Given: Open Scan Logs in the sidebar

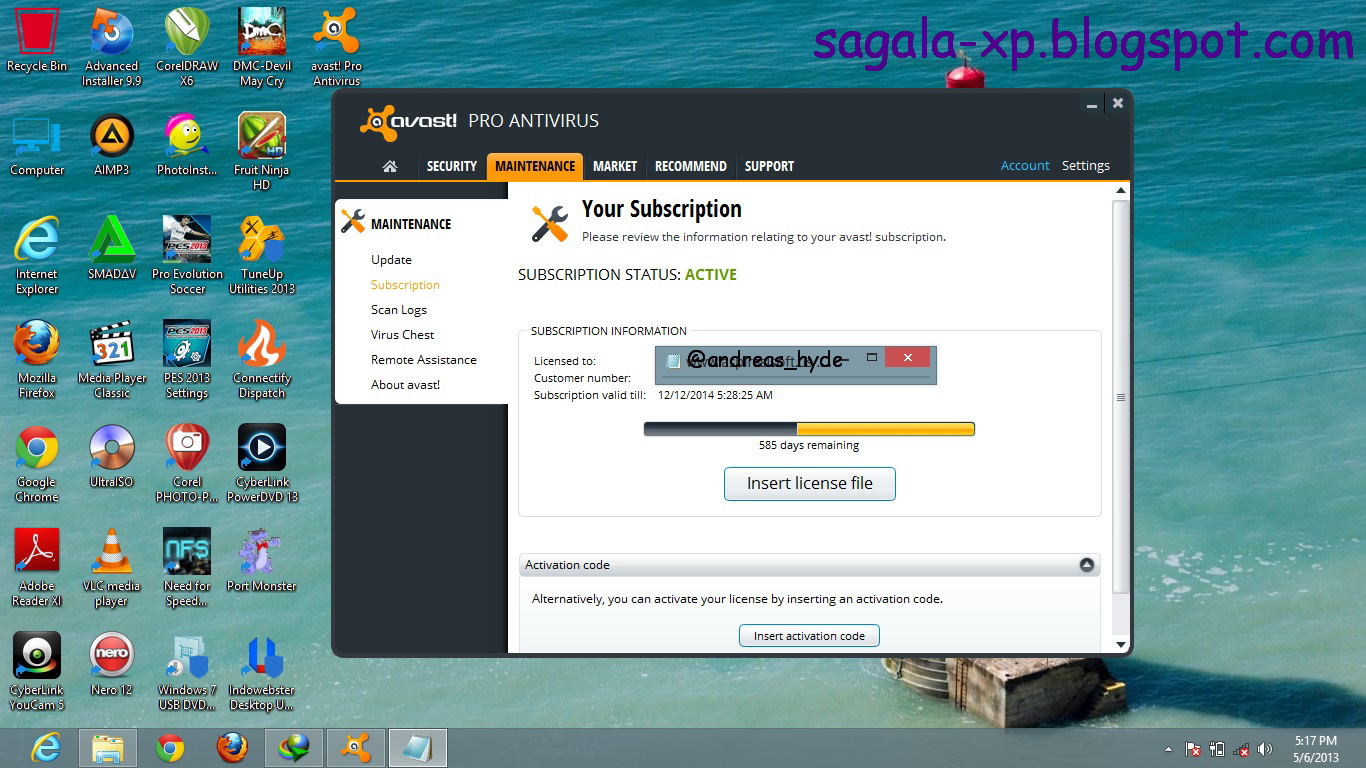Looking at the screenshot, I should [399, 310].
